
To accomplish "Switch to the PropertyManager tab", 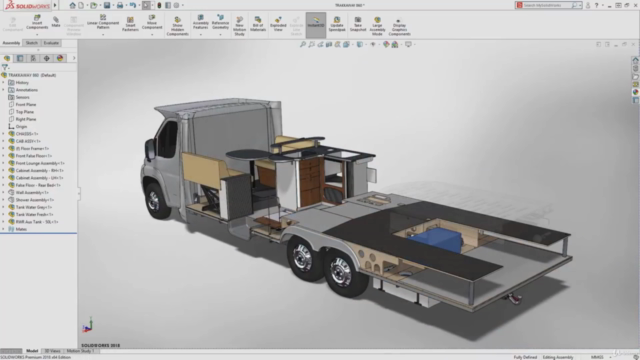I will click(x=20, y=58).
